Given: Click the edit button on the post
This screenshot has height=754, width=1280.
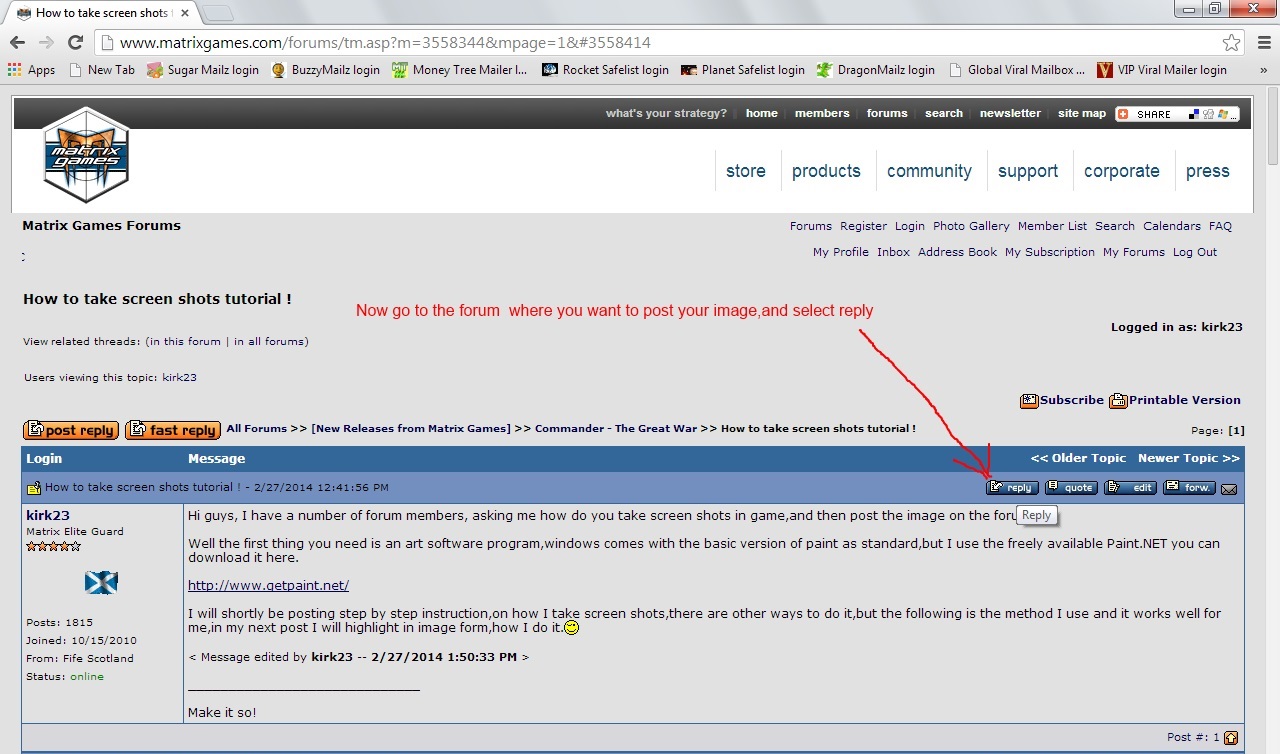Looking at the screenshot, I should click(x=1130, y=488).
